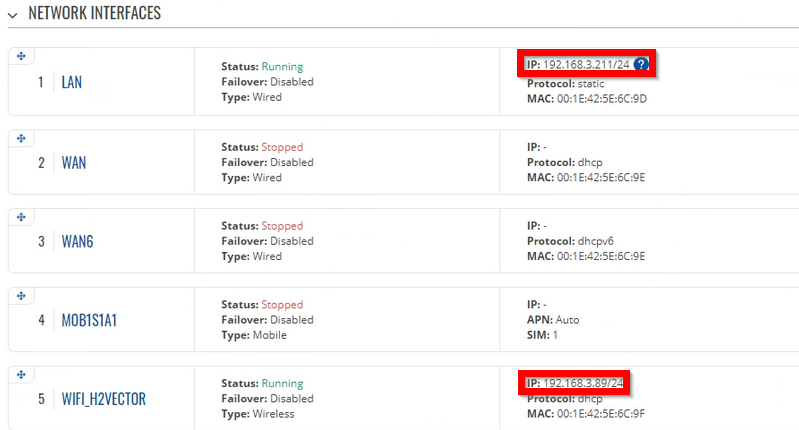The width and height of the screenshot is (799, 430).
Task: Click the move handle icon for WIFI_H2VECTOR row
Action: pyautogui.click(x=21, y=374)
